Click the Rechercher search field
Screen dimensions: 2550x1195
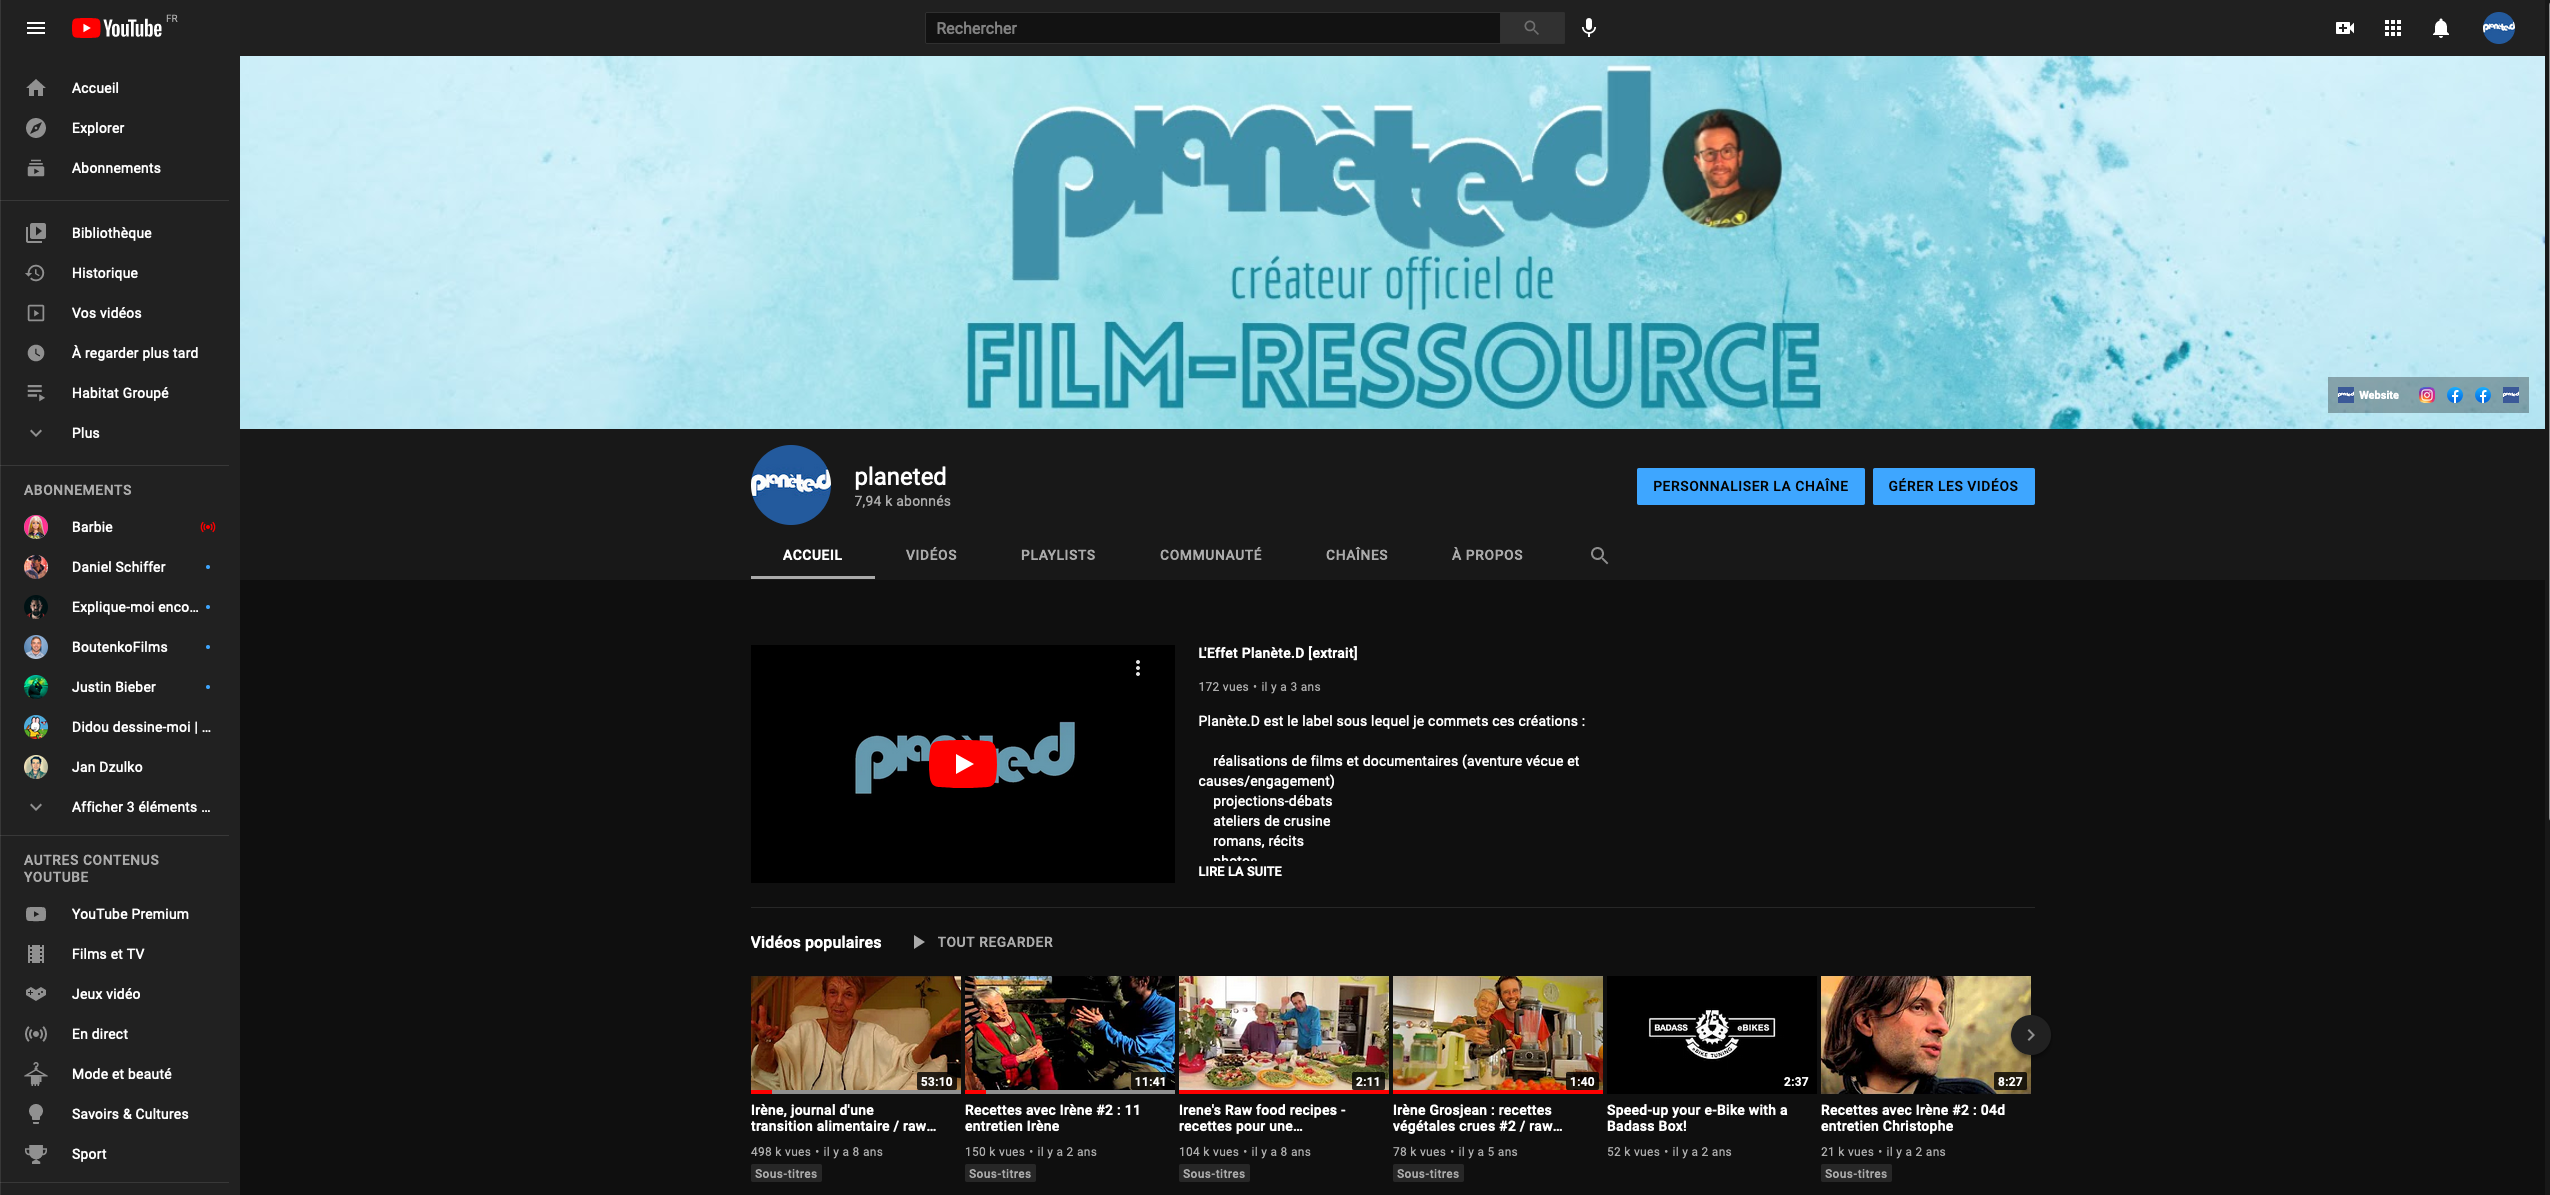(x=1212, y=28)
